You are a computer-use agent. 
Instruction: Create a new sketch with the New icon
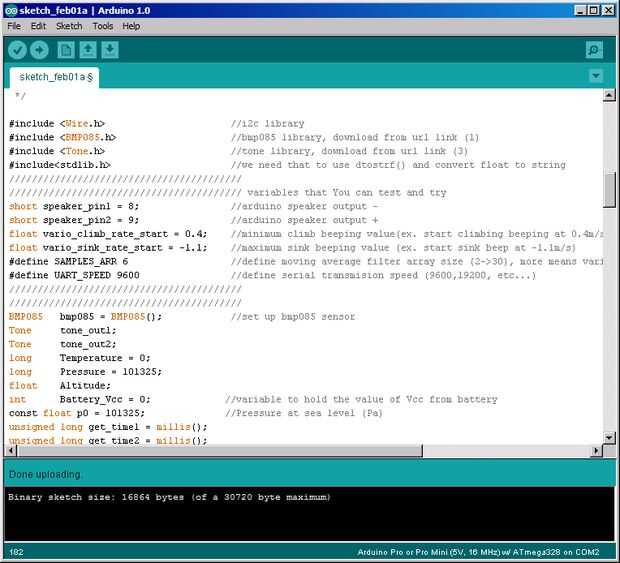click(x=66, y=50)
